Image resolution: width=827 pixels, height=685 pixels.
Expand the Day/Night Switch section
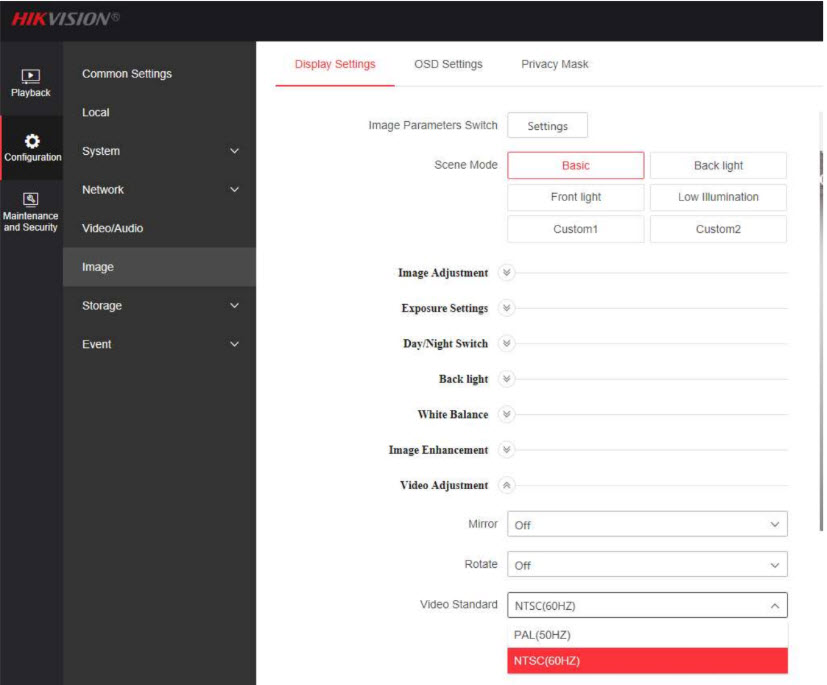click(x=506, y=344)
